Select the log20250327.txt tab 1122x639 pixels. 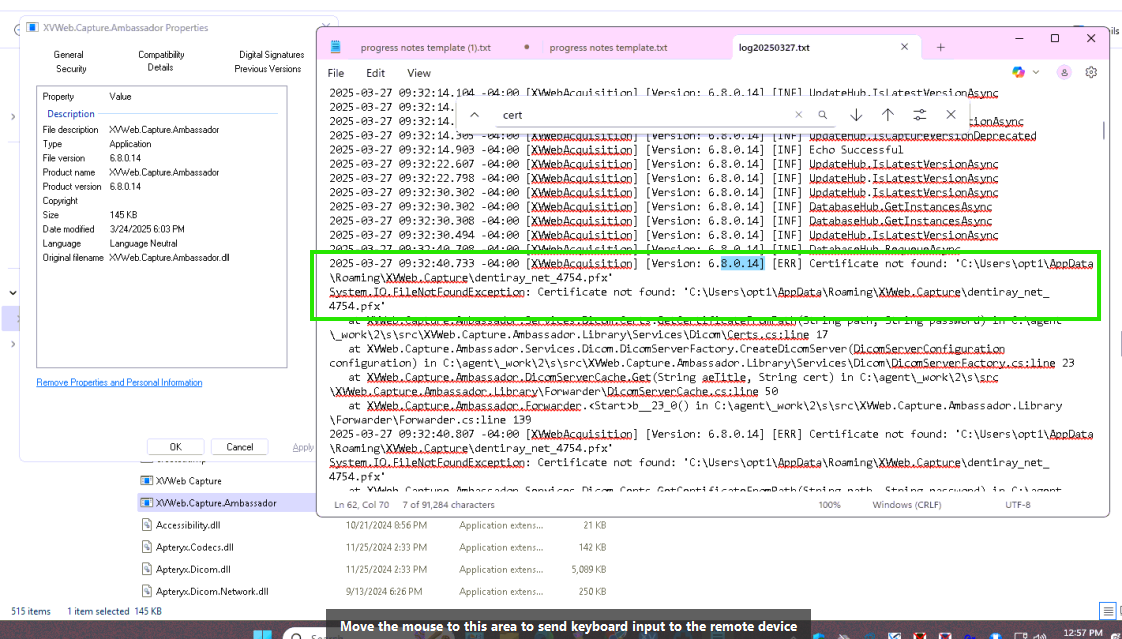click(774, 48)
